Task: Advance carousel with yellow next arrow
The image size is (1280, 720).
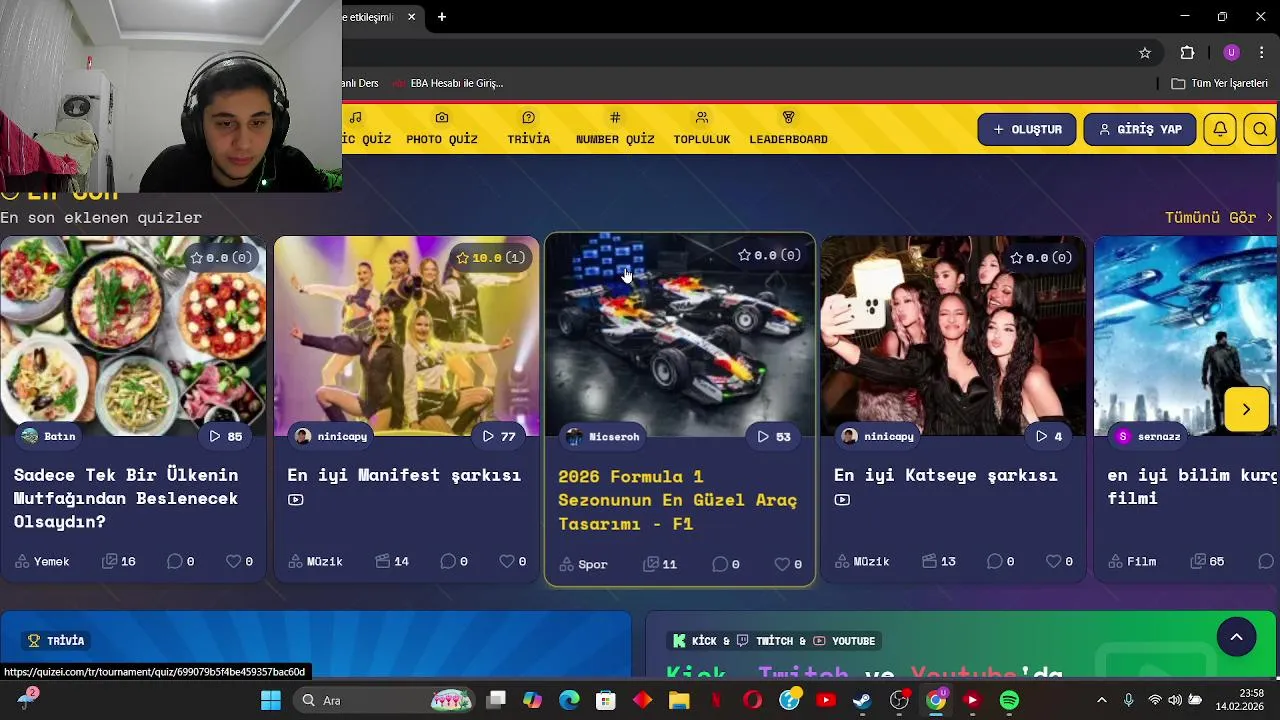Action: 1246,409
